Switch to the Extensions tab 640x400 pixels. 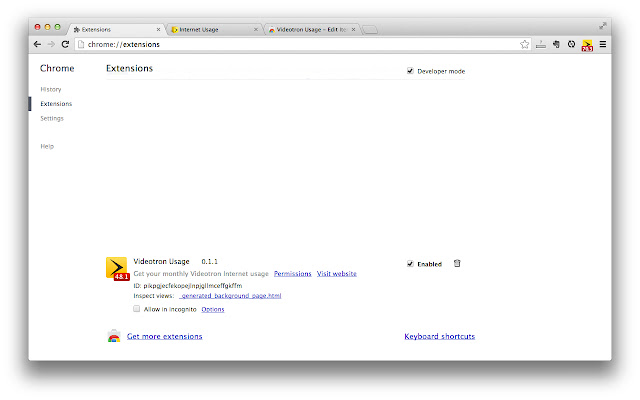[x=116, y=29]
